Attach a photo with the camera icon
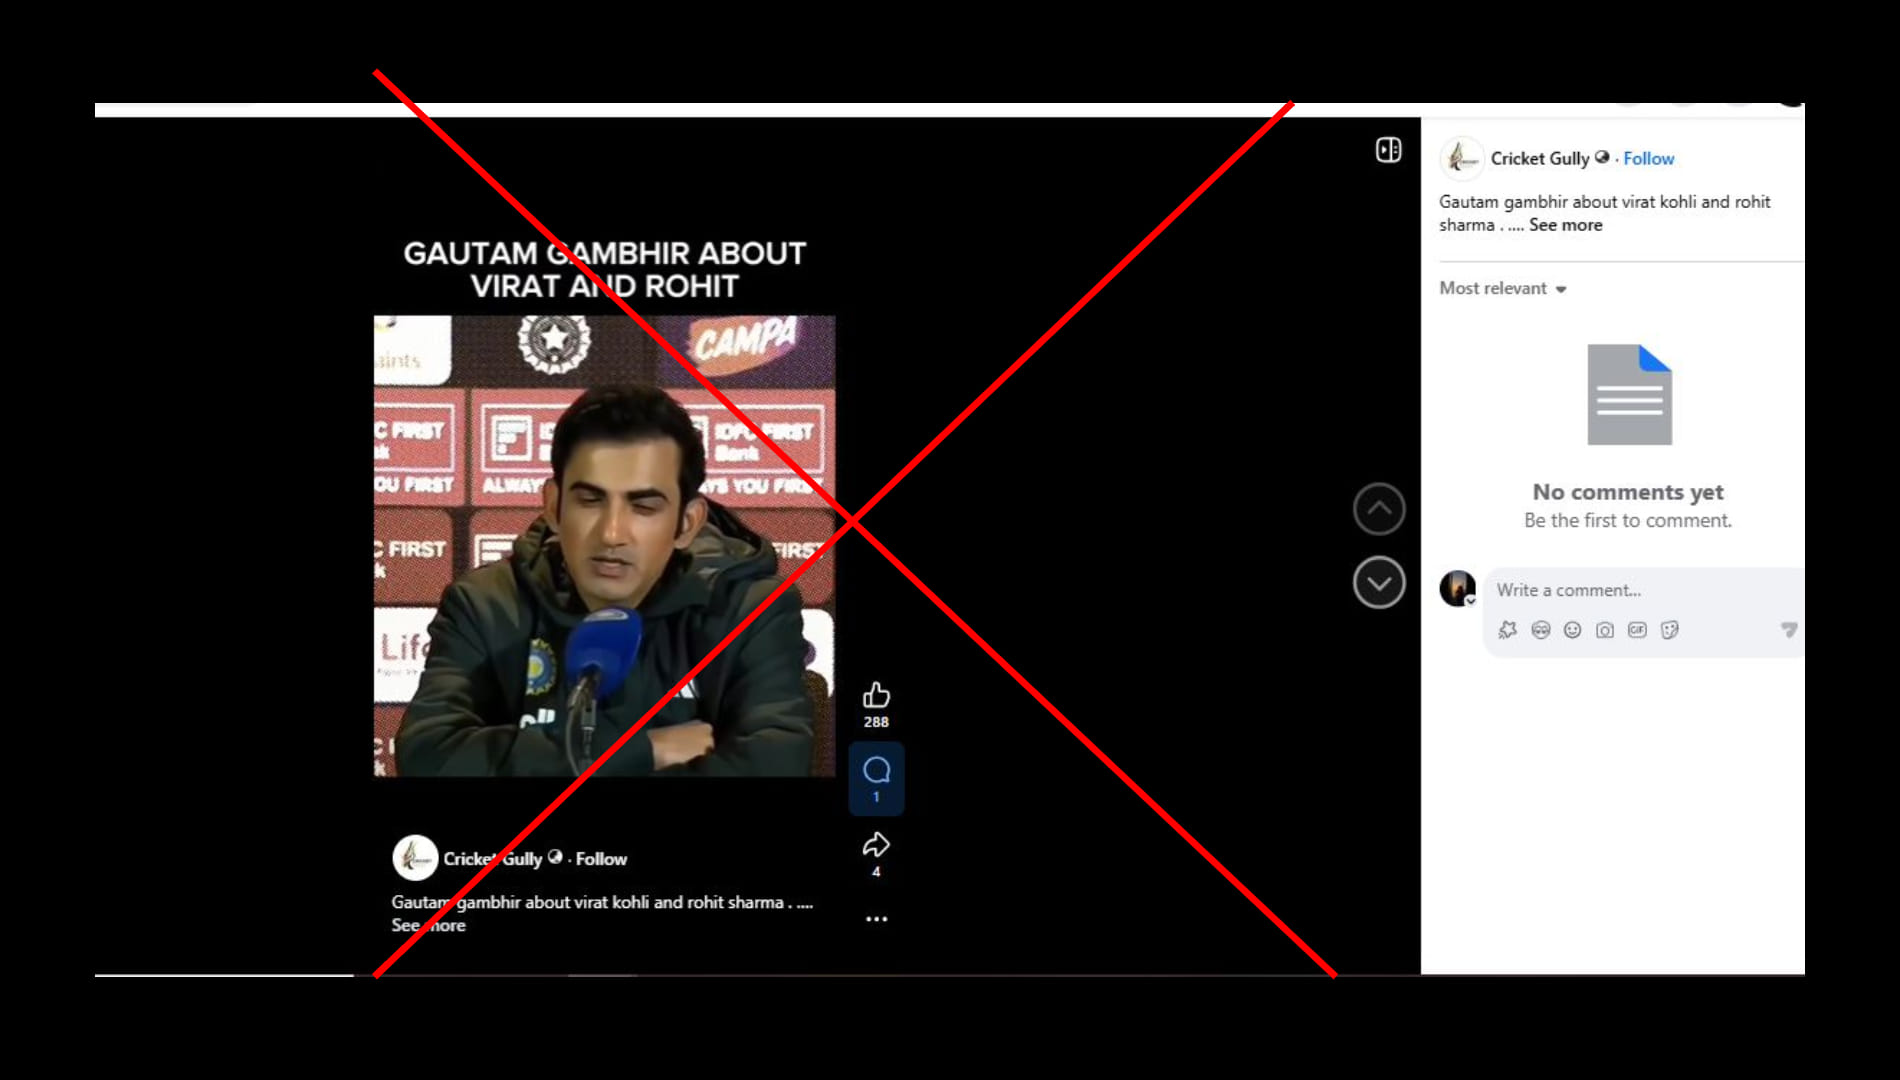This screenshot has width=1900, height=1080. point(1604,630)
